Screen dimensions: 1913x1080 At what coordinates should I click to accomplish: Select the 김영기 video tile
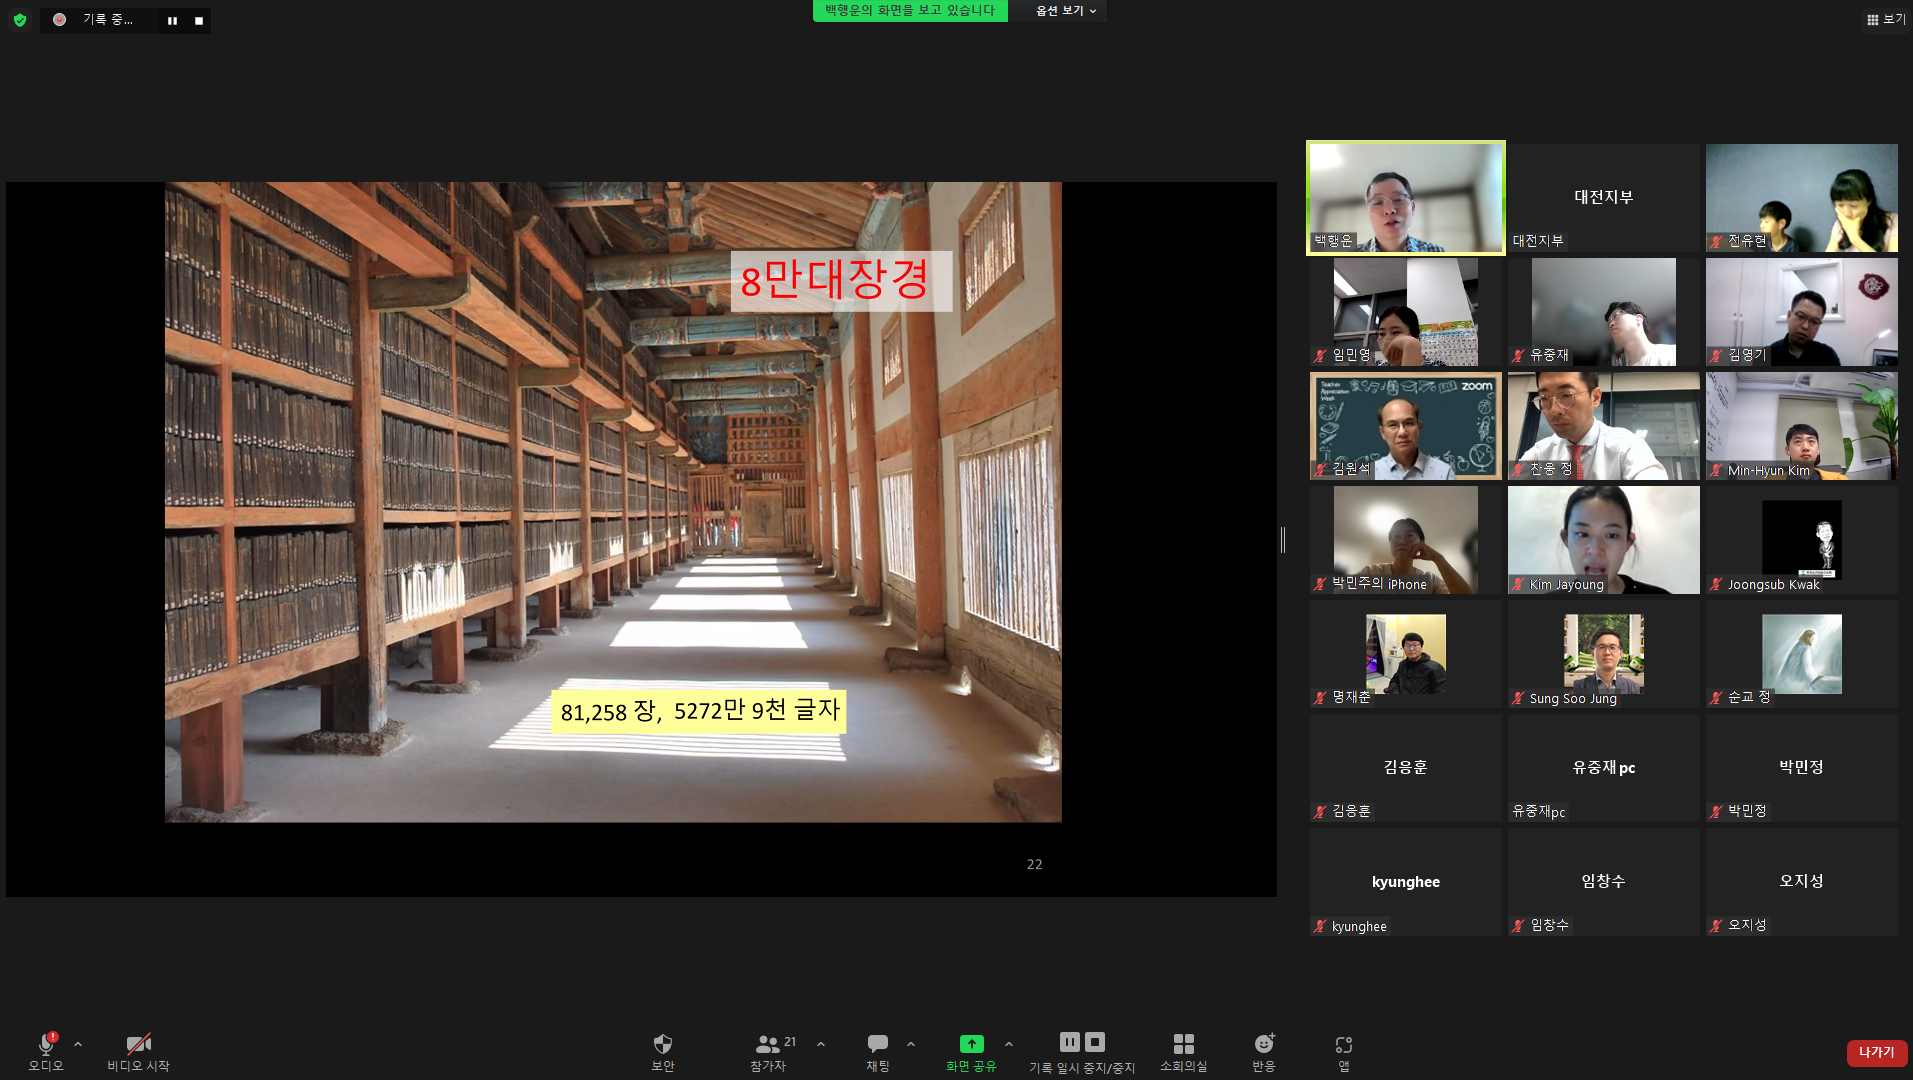click(1802, 312)
